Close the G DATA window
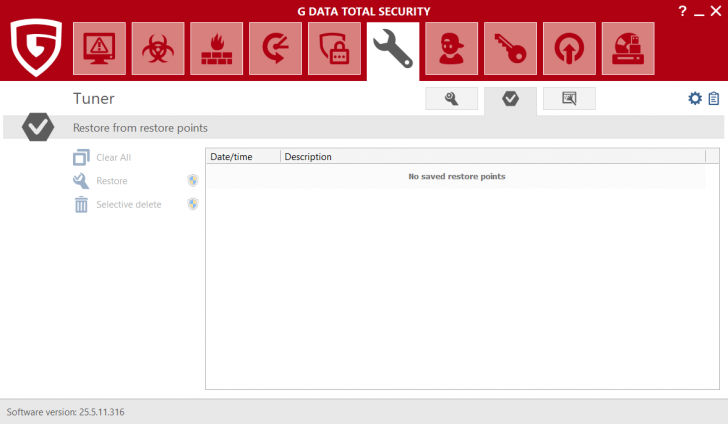The height and width of the screenshot is (424, 728). 716,11
